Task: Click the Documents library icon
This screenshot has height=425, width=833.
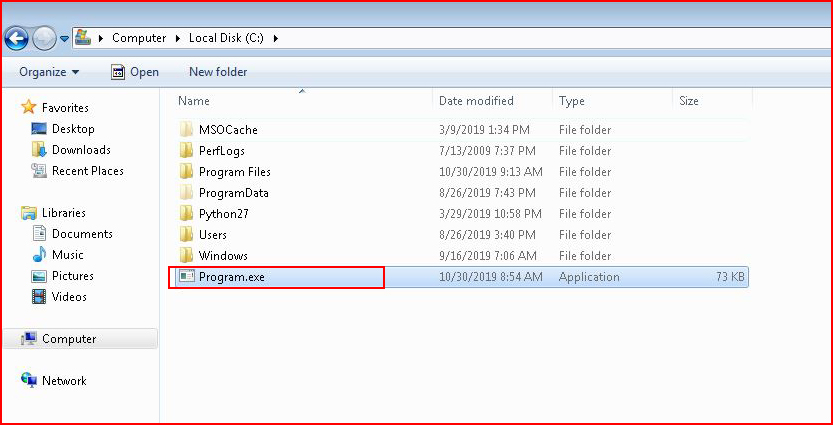Action: (x=39, y=234)
